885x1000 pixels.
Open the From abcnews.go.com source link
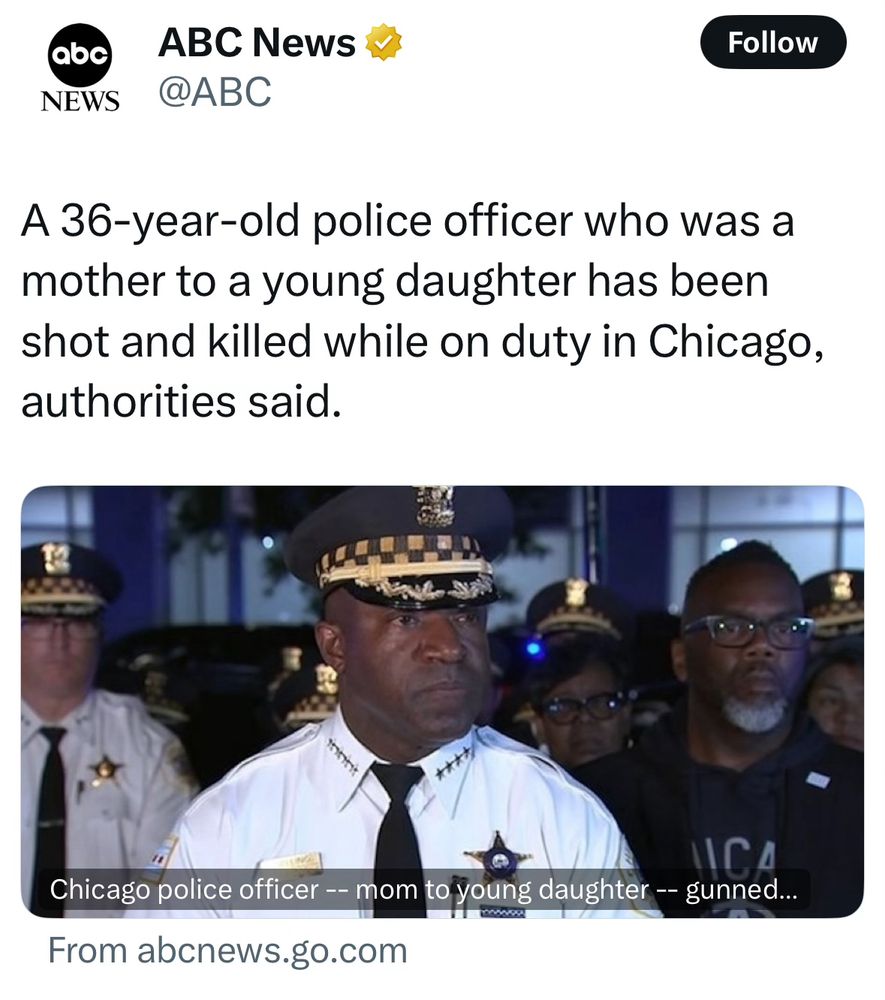tap(228, 951)
